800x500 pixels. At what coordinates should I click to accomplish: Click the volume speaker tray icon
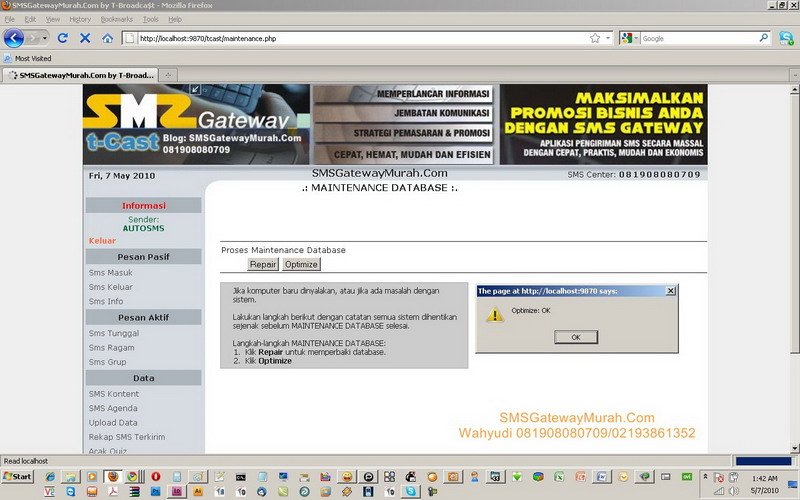point(734,491)
